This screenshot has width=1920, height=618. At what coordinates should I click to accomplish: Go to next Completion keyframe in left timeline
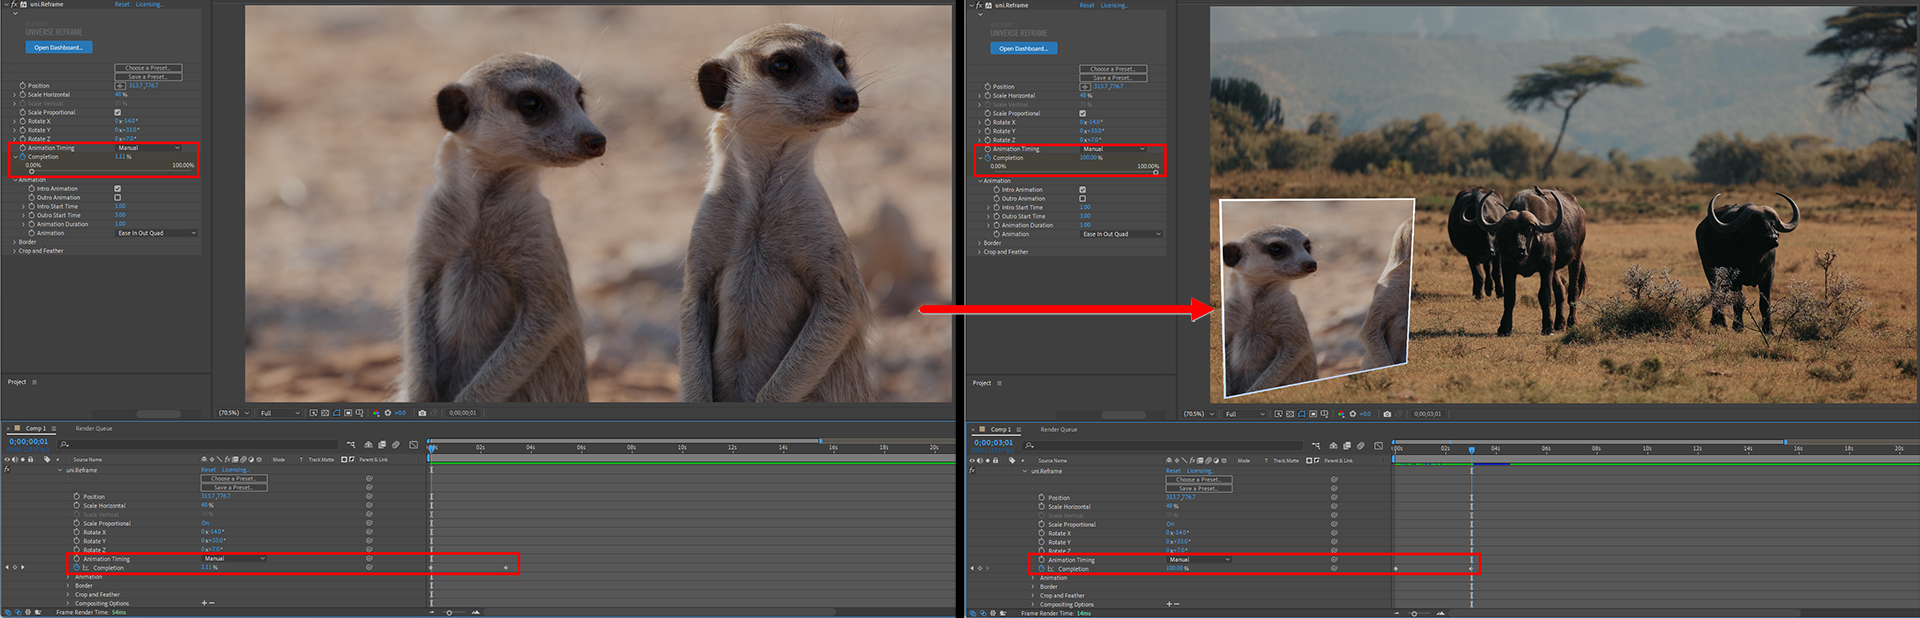click(22, 568)
